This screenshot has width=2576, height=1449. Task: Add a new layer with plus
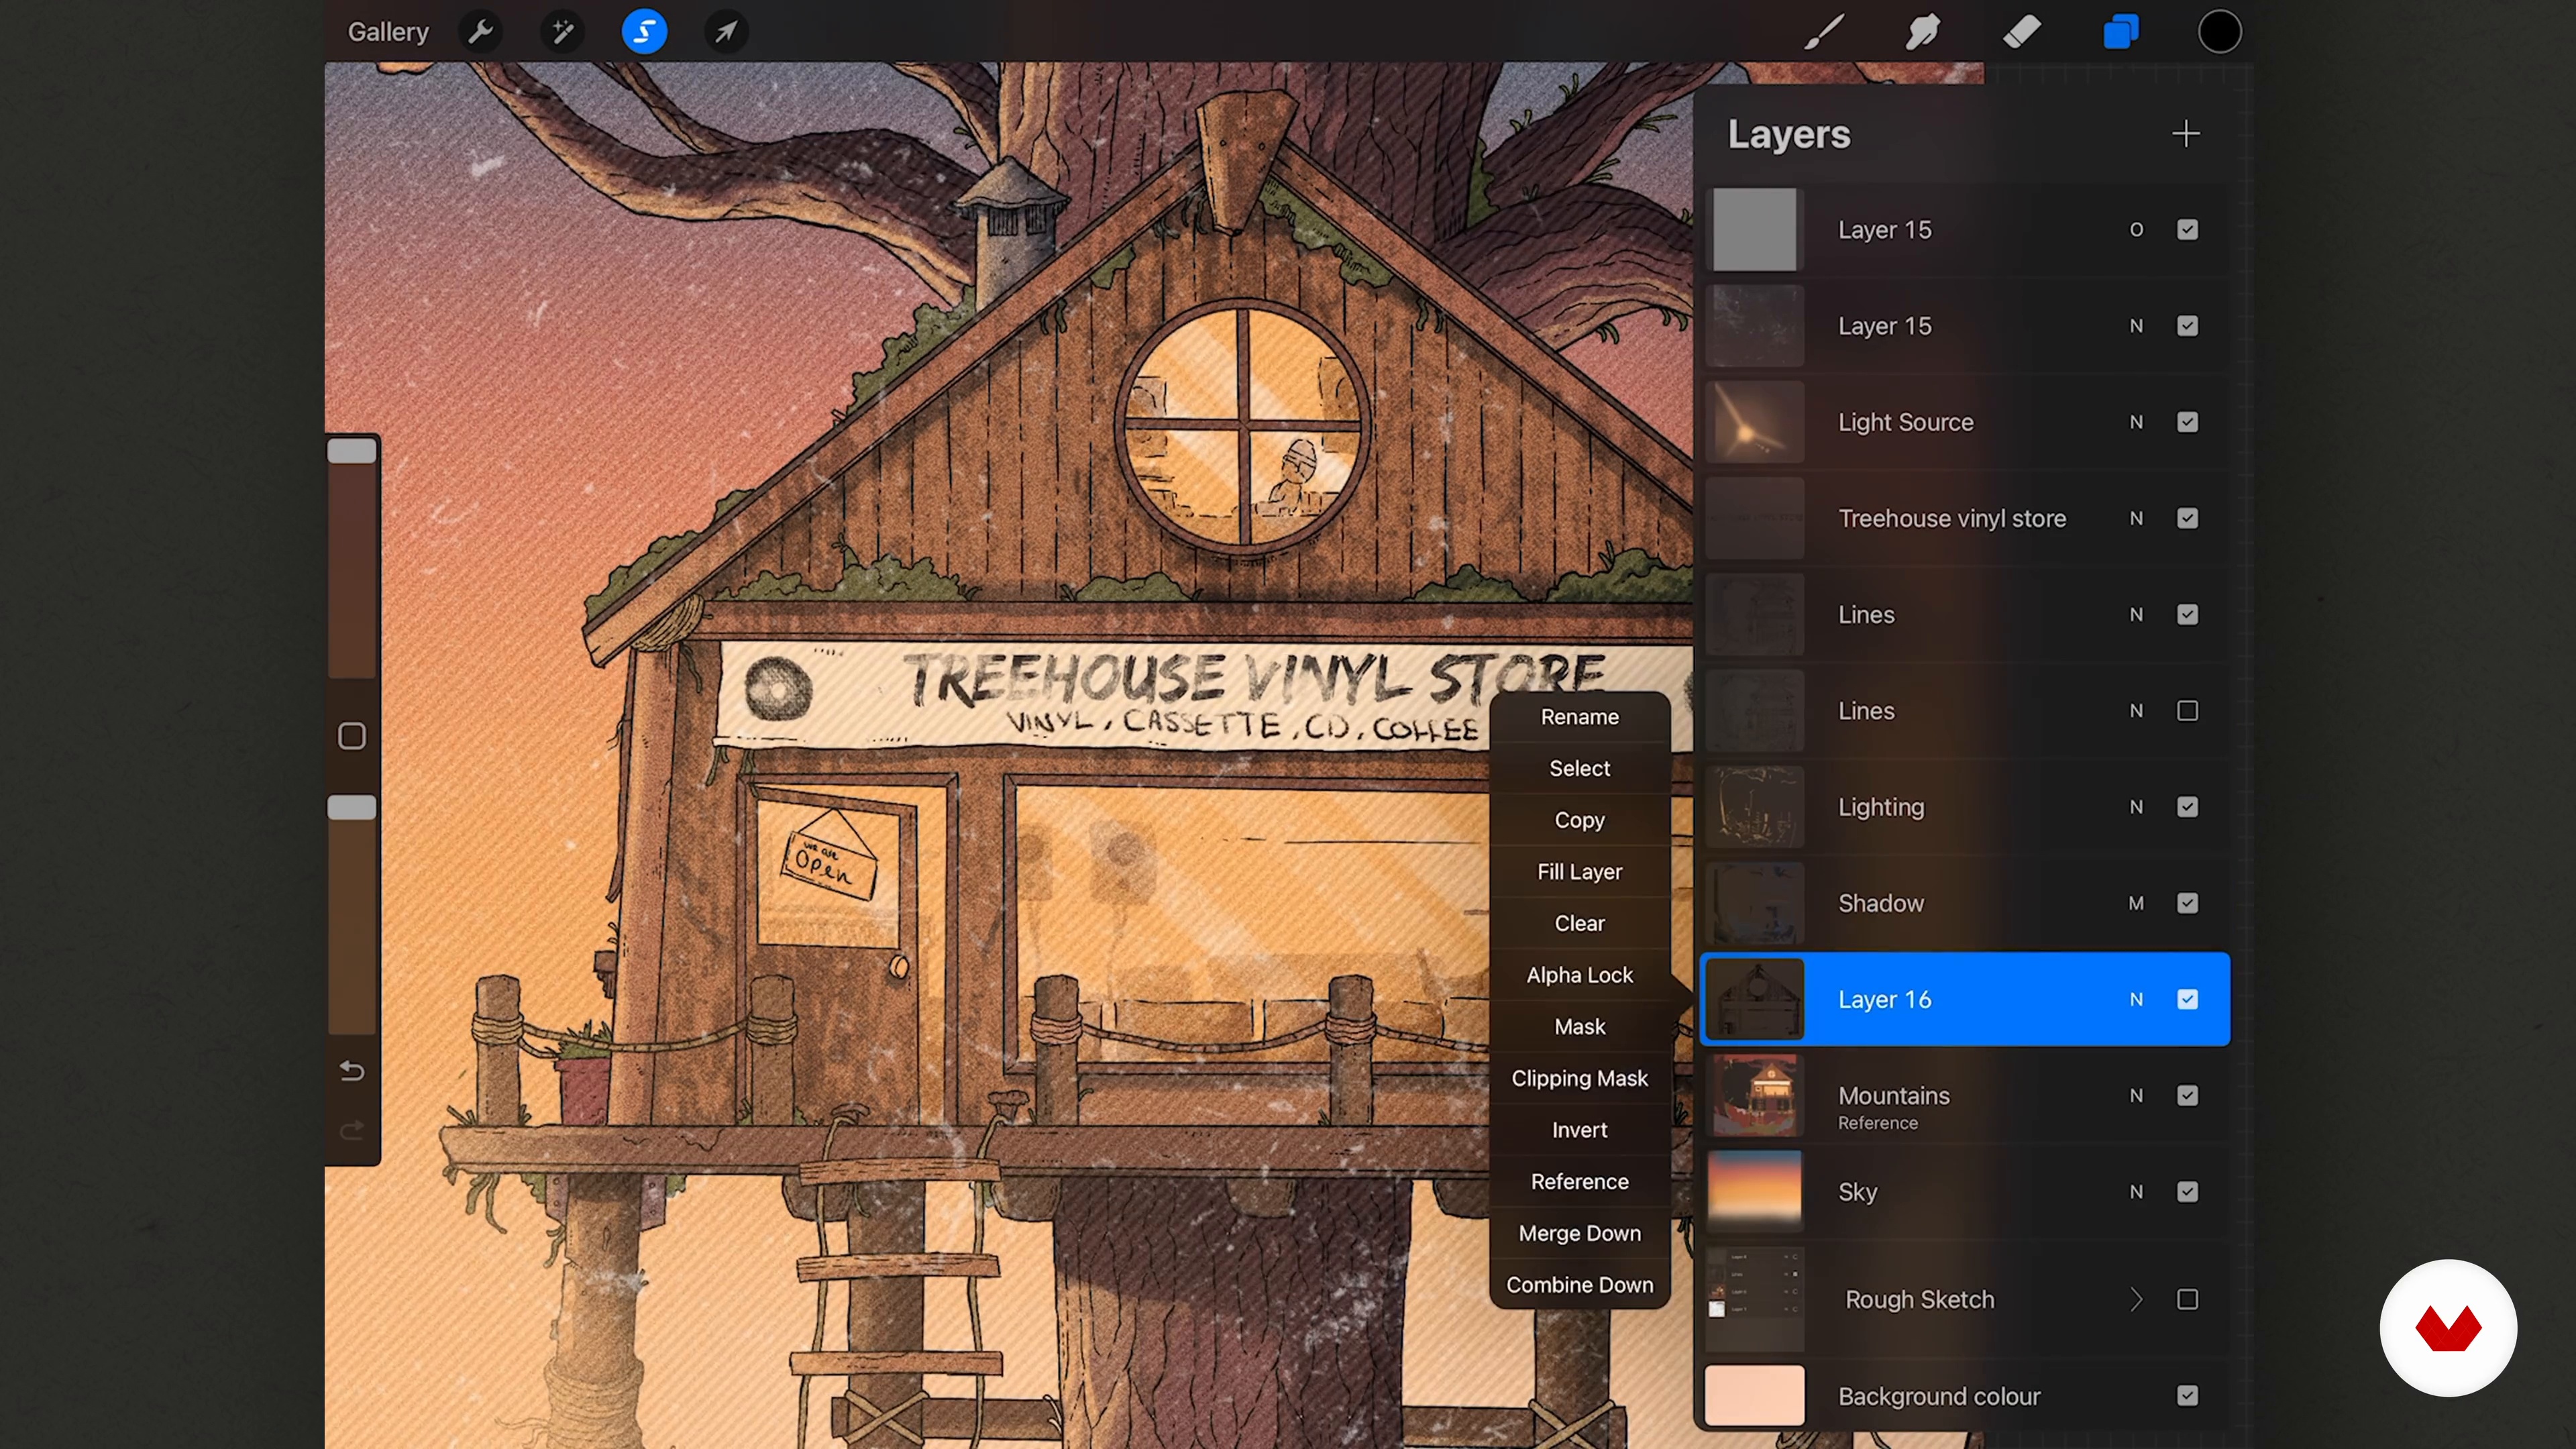click(2186, 134)
